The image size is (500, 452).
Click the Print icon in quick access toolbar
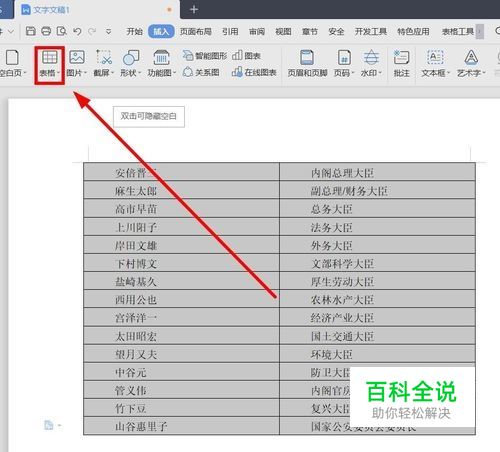46,31
